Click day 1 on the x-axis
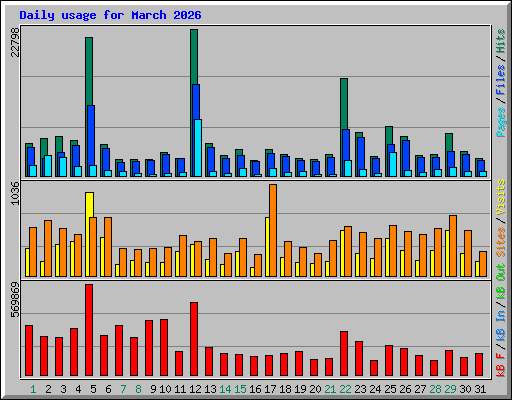Image resolution: width=512 pixels, height=400 pixels. click(33, 389)
